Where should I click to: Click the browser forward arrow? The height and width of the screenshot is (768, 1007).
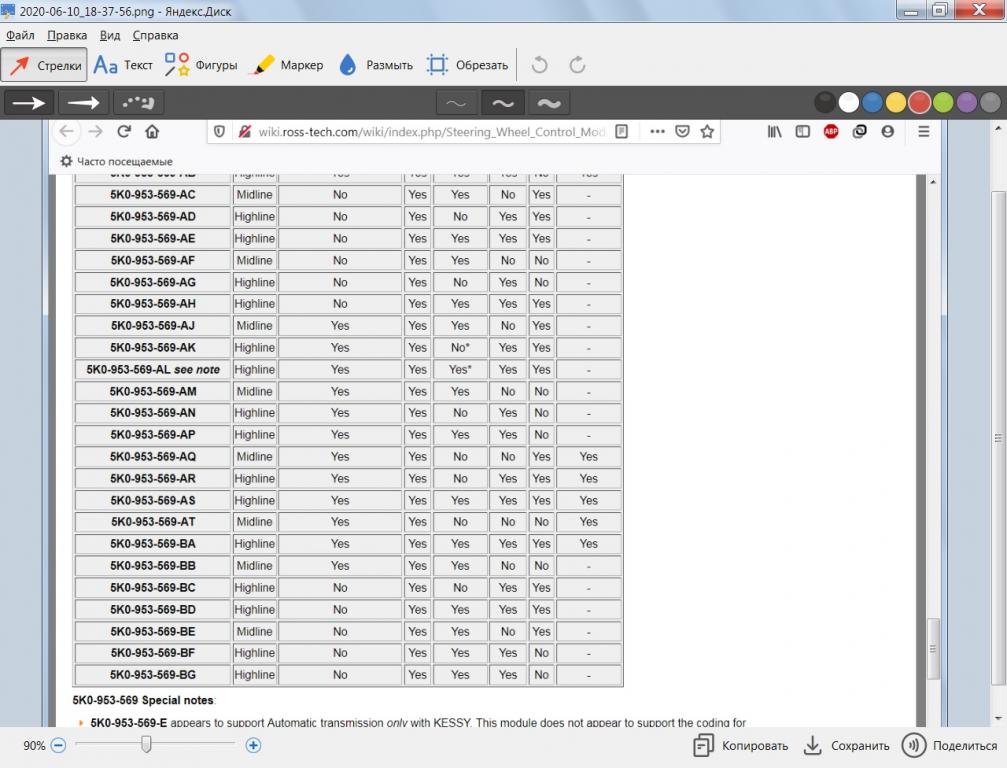[96, 132]
